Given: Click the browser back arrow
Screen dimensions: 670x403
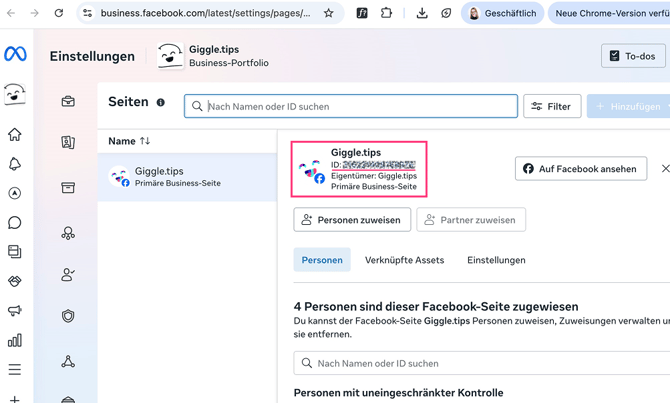Looking at the screenshot, I should click(x=11, y=13).
